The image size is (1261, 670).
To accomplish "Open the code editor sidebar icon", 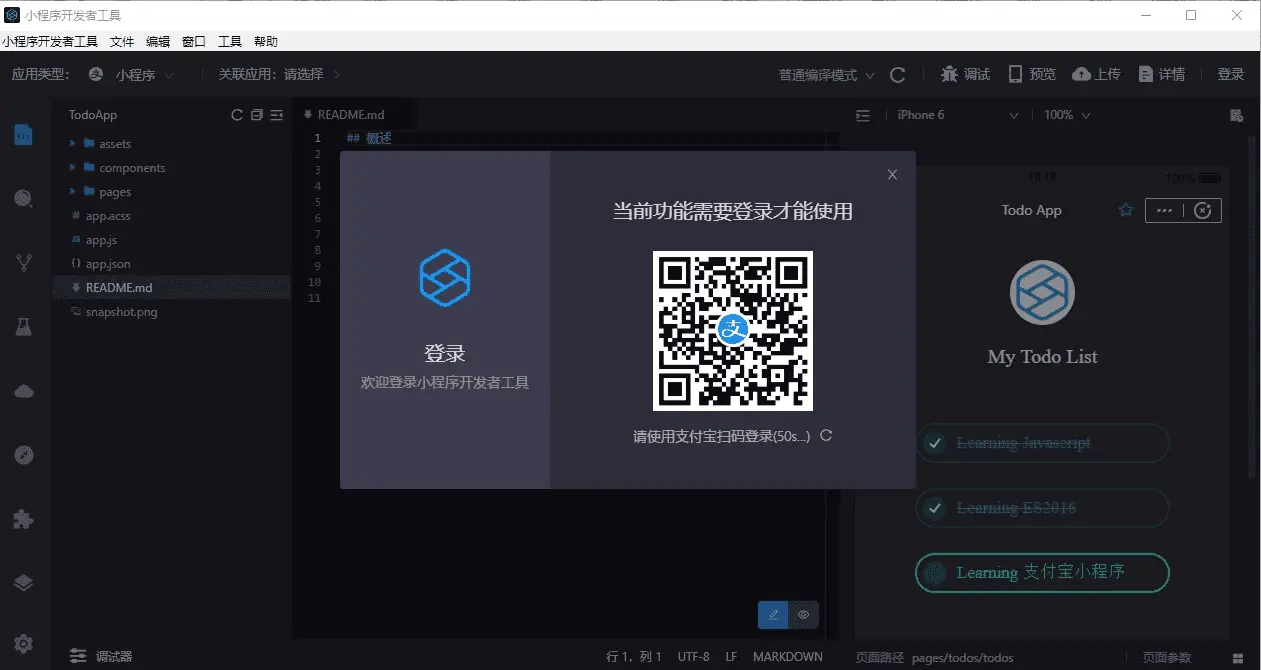I will point(24,134).
